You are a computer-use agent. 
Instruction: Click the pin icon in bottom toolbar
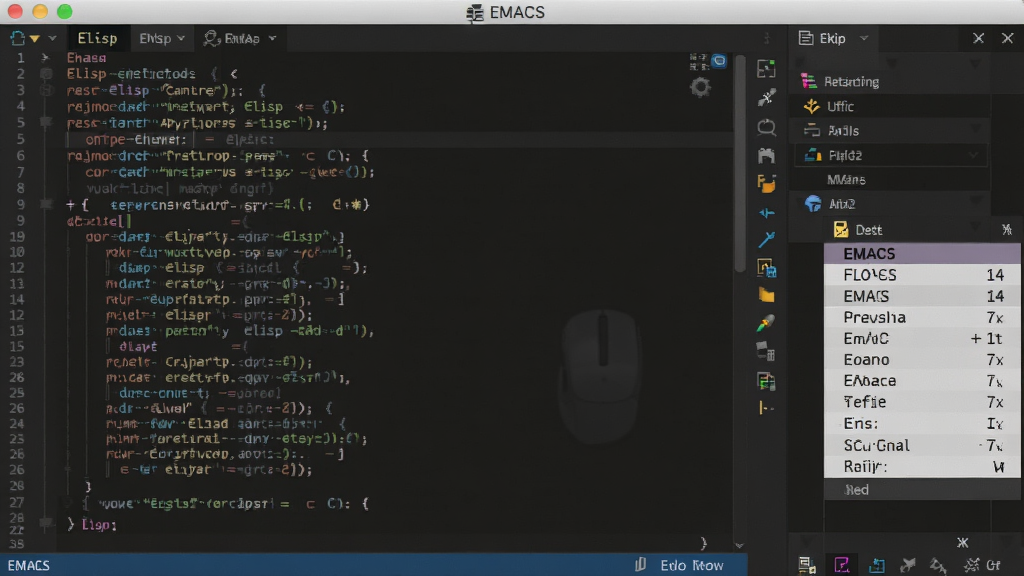pos(908,566)
